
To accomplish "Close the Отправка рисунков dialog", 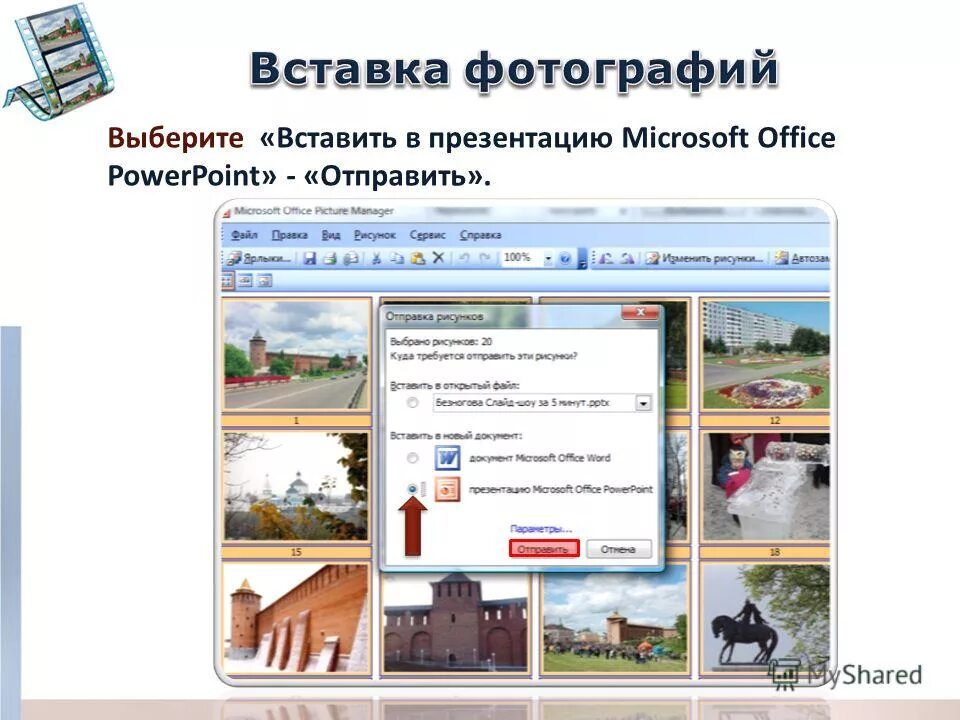I will click(640, 312).
